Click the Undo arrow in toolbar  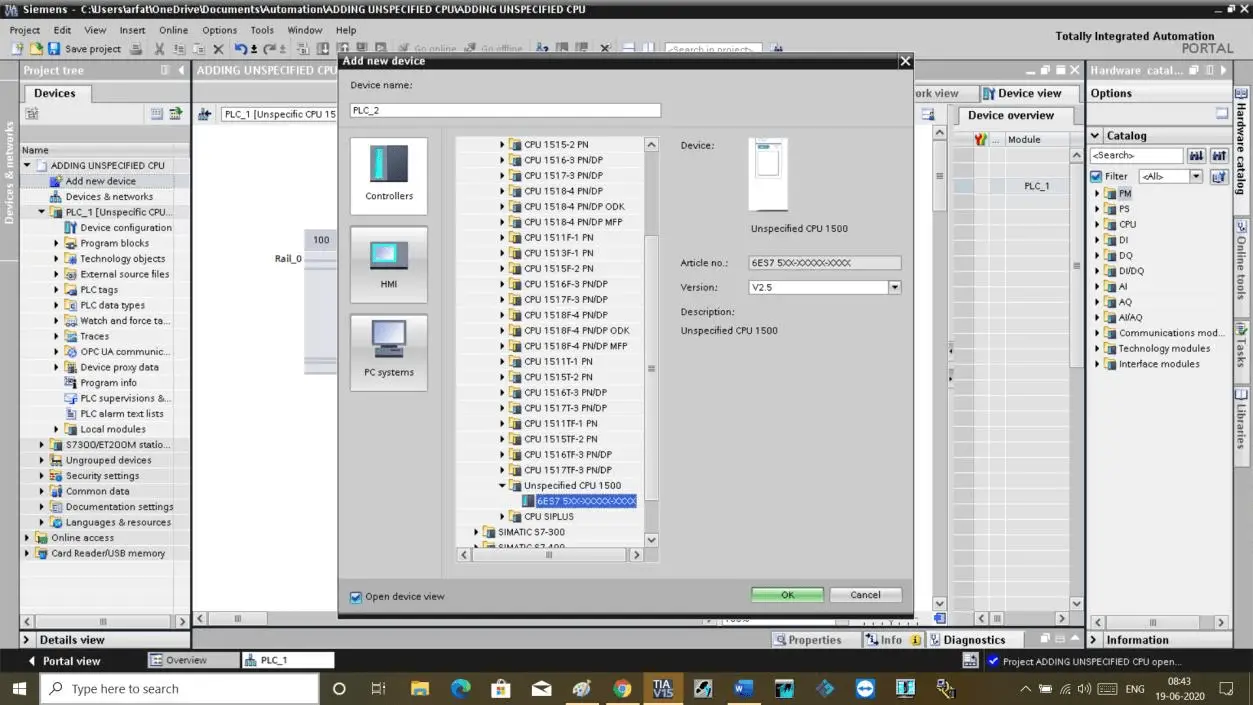pyautogui.click(x=241, y=48)
